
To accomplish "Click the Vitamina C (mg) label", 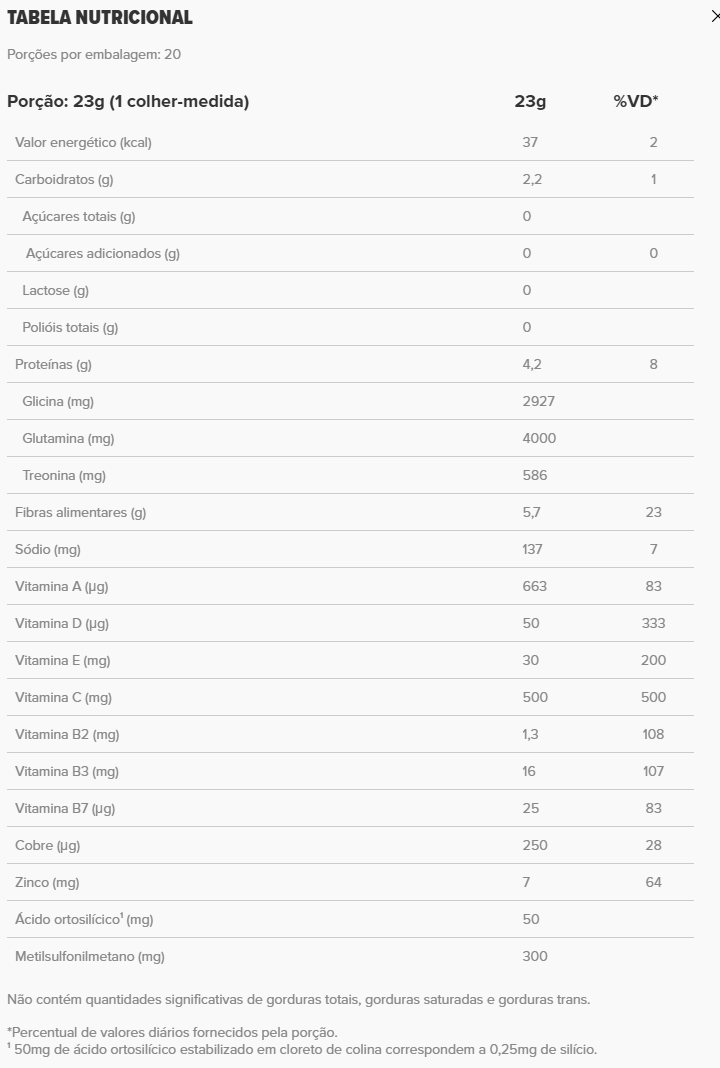I will pyautogui.click(x=63, y=697).
